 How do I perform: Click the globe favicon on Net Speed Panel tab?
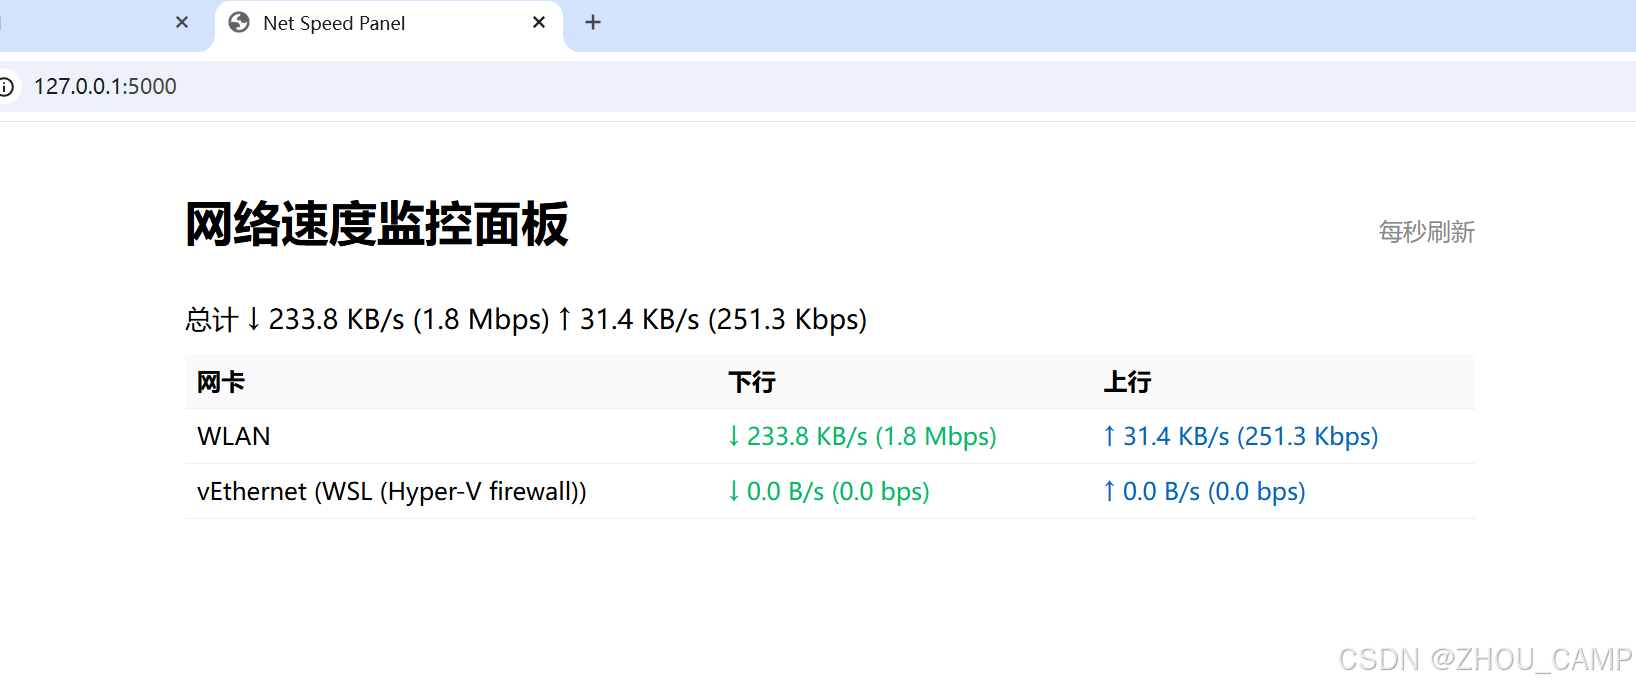pyautogui.click(x=239, y=22)
